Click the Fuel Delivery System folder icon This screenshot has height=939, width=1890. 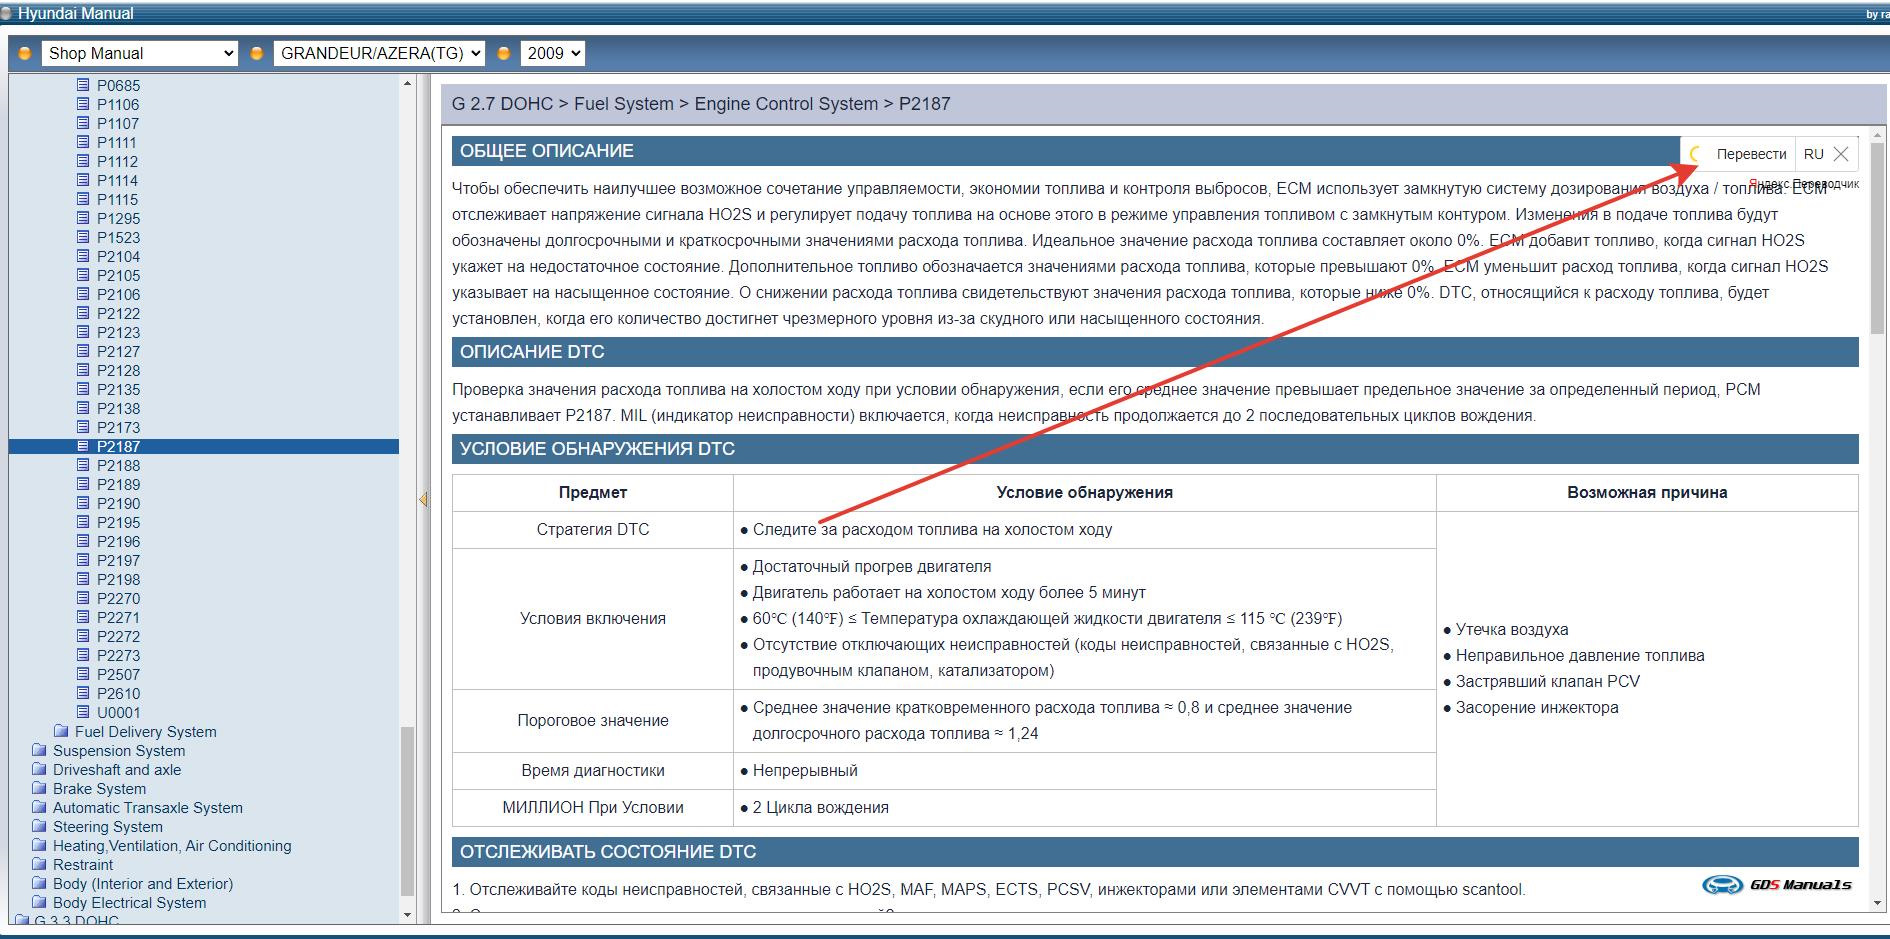[61, 731]
